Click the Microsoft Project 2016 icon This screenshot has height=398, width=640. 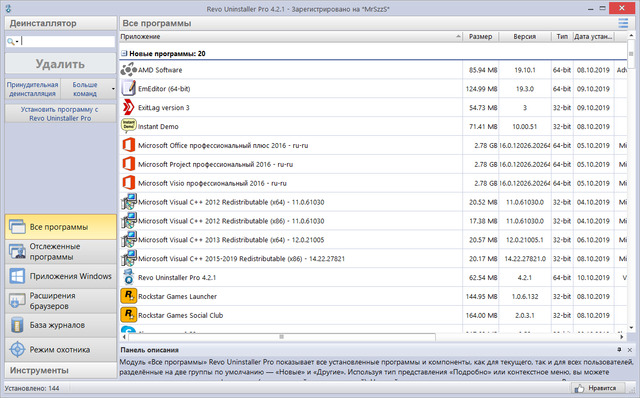129,164
